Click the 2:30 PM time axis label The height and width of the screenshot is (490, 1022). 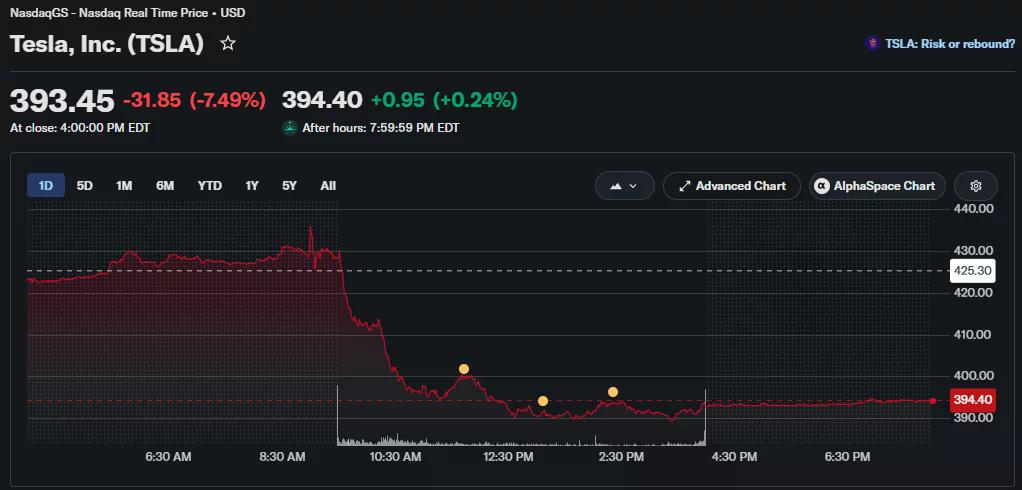click(x=620, y=457)
